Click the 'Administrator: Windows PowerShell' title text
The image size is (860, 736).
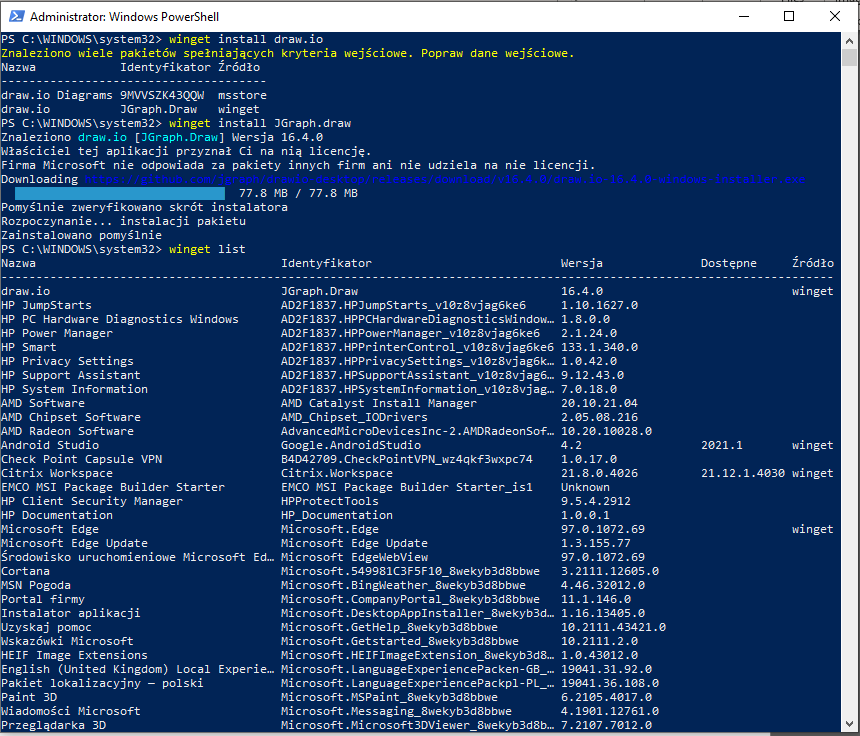(x=125, y=18)
